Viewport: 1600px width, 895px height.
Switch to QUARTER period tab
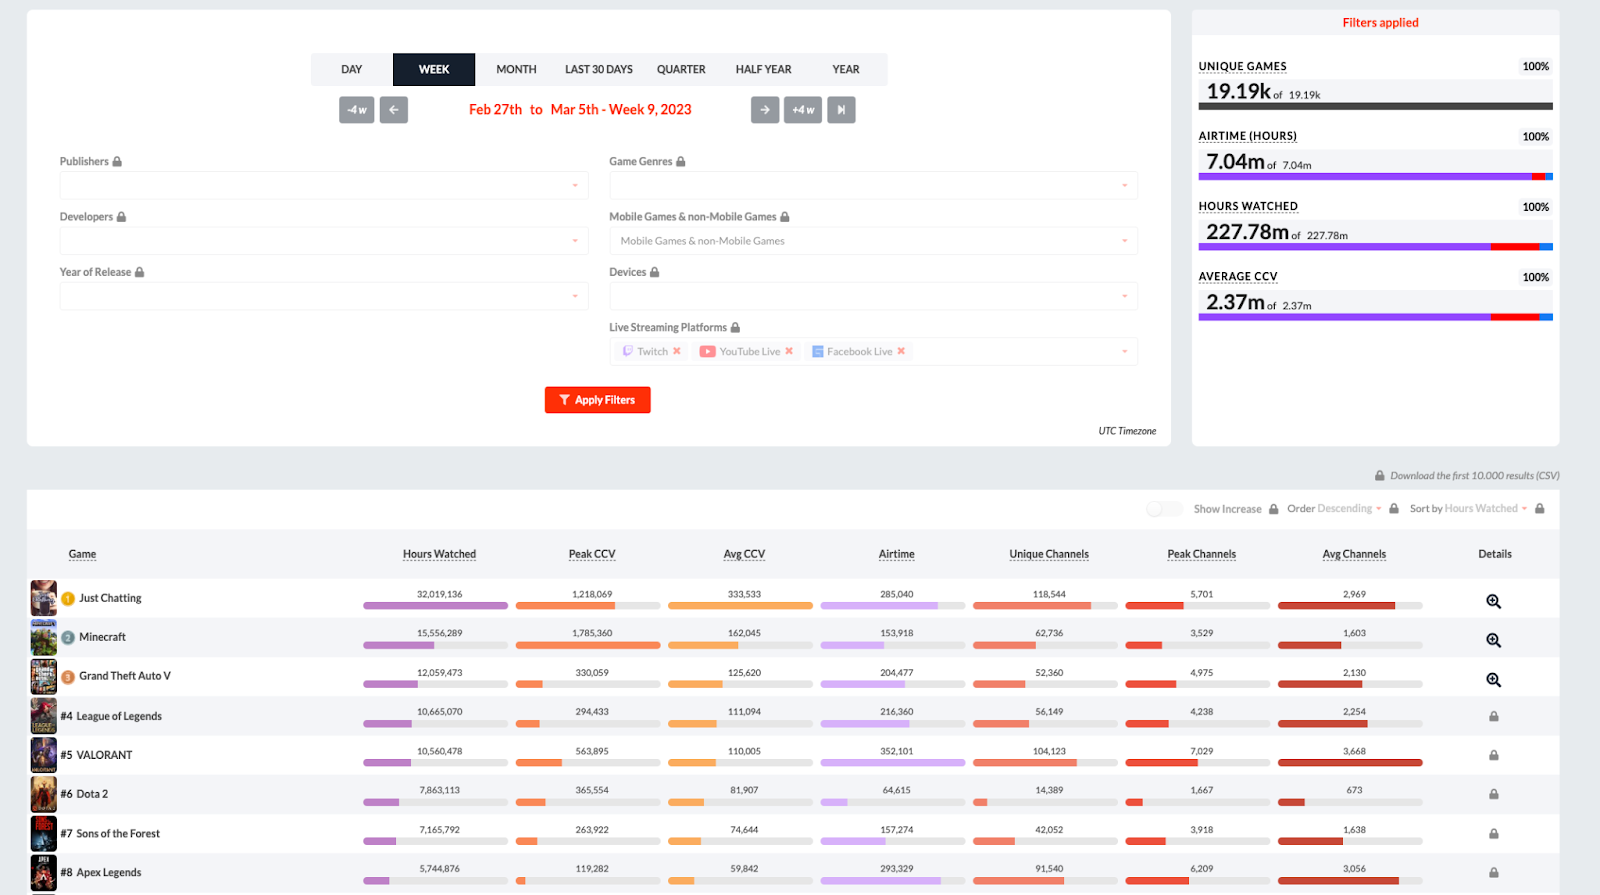[681, 69]
